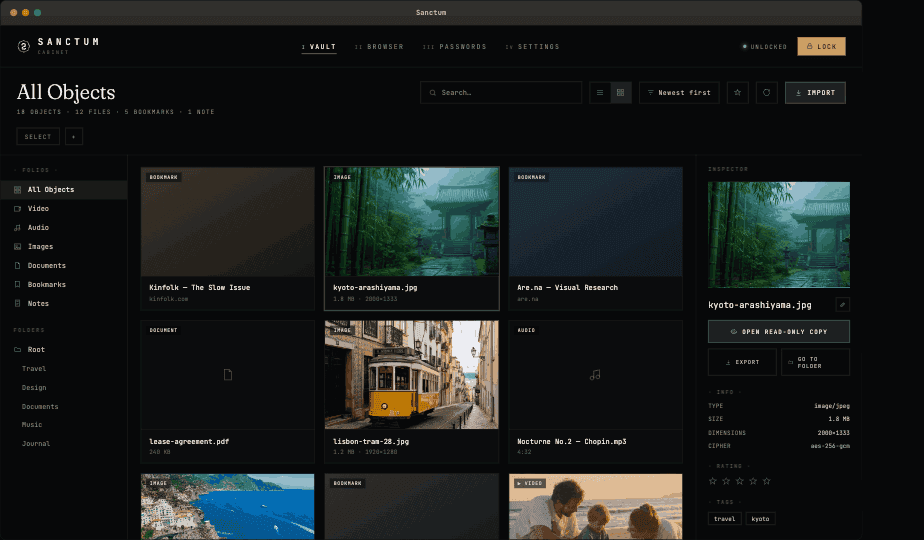Filter by Images in sidebar
Screen dimensions: 924x540
click(x=64, y=246)
